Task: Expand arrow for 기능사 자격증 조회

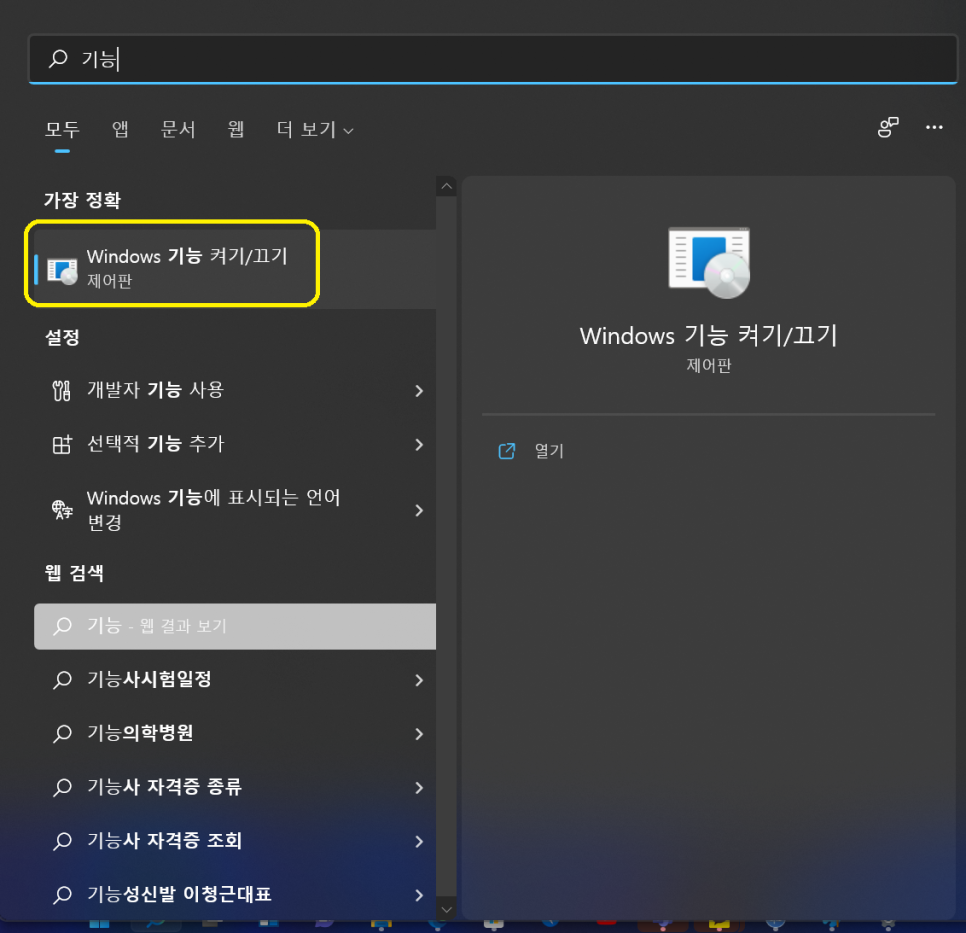Action: coord(419,841)
